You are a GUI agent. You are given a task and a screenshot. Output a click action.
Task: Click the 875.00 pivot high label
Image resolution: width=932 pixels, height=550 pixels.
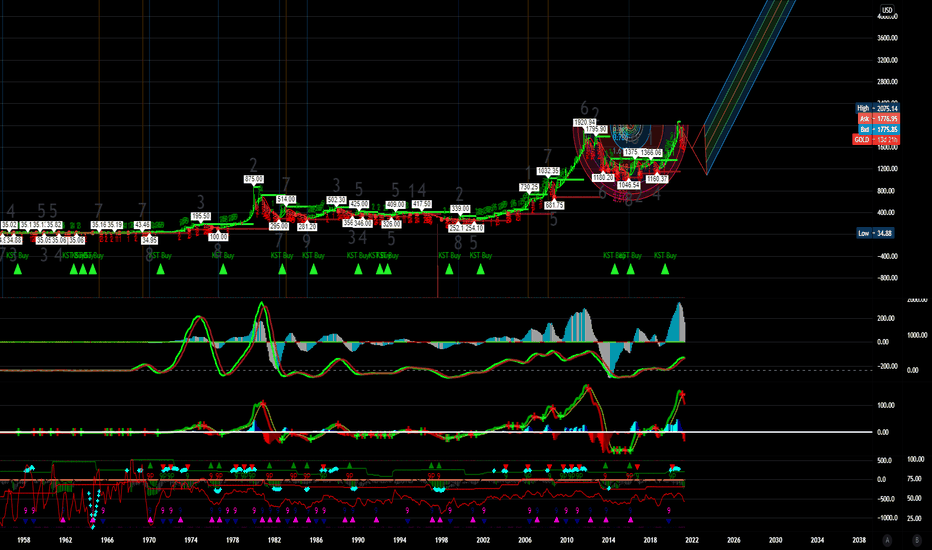pyautogui.click(x=254, y=179)
